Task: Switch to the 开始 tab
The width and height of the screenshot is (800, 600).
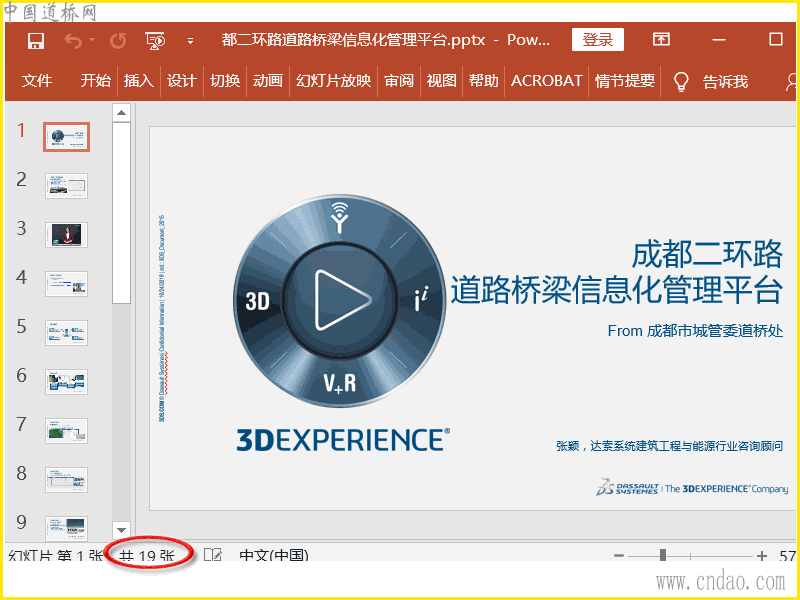Action: [95, 81]
